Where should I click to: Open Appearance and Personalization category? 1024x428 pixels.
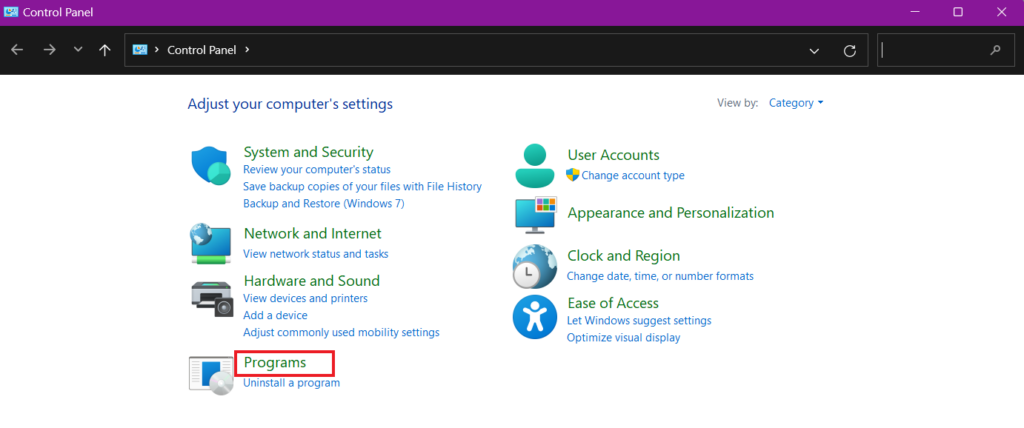[671, 213]
